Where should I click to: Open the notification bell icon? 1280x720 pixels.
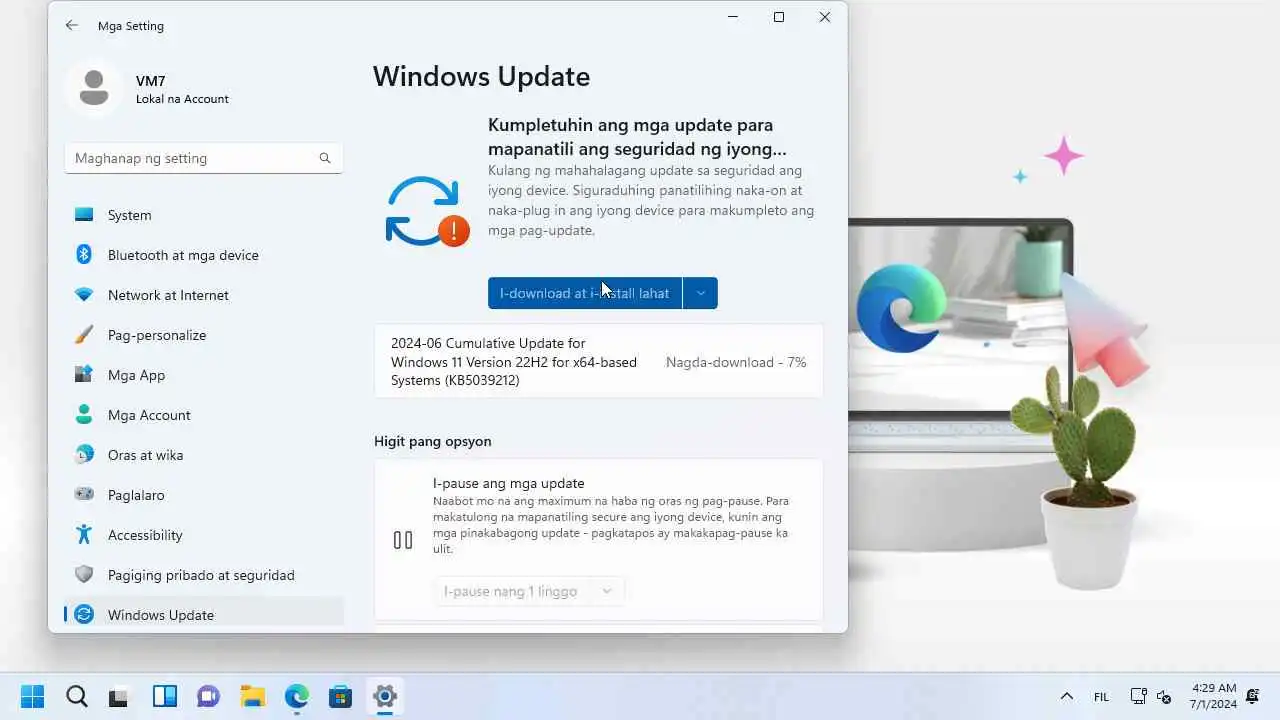pyautogui.click(x=1252, y=696)
